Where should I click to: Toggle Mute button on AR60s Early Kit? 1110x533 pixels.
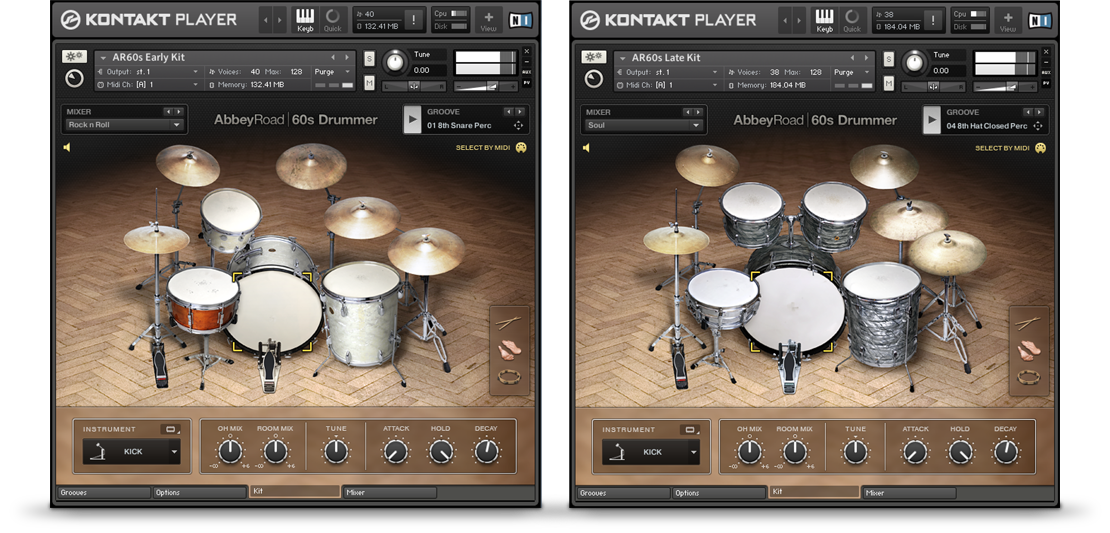click(370, 83)
